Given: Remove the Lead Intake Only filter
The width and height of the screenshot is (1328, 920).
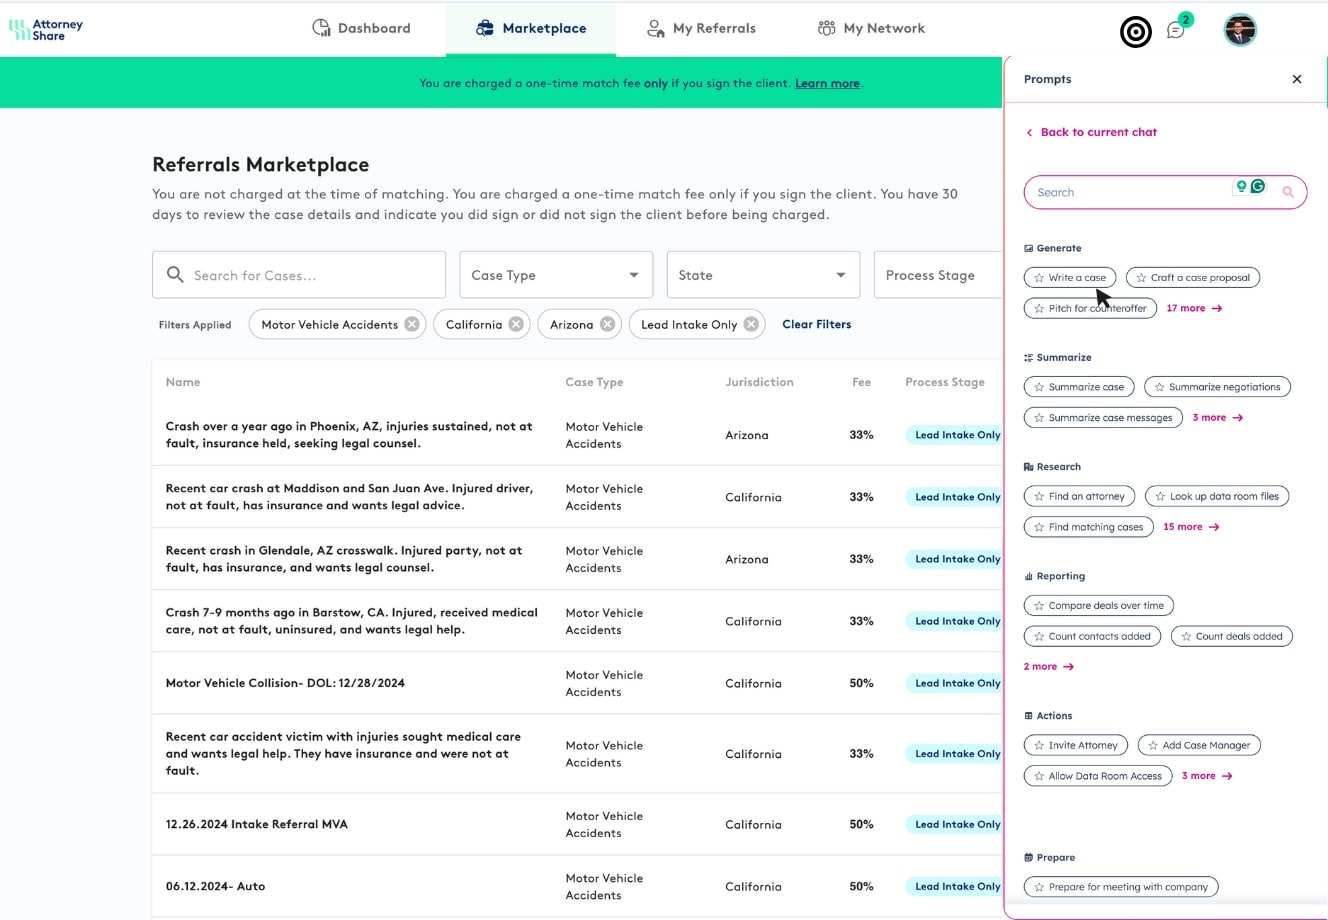Looking at the screenshot, I should pos(751,324).
